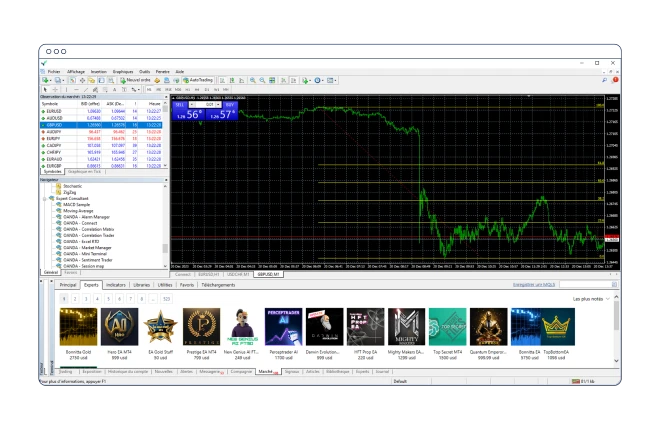Select the trendline drawing tool
Viewport: 672px width, 448px height.
coord(86,90)
